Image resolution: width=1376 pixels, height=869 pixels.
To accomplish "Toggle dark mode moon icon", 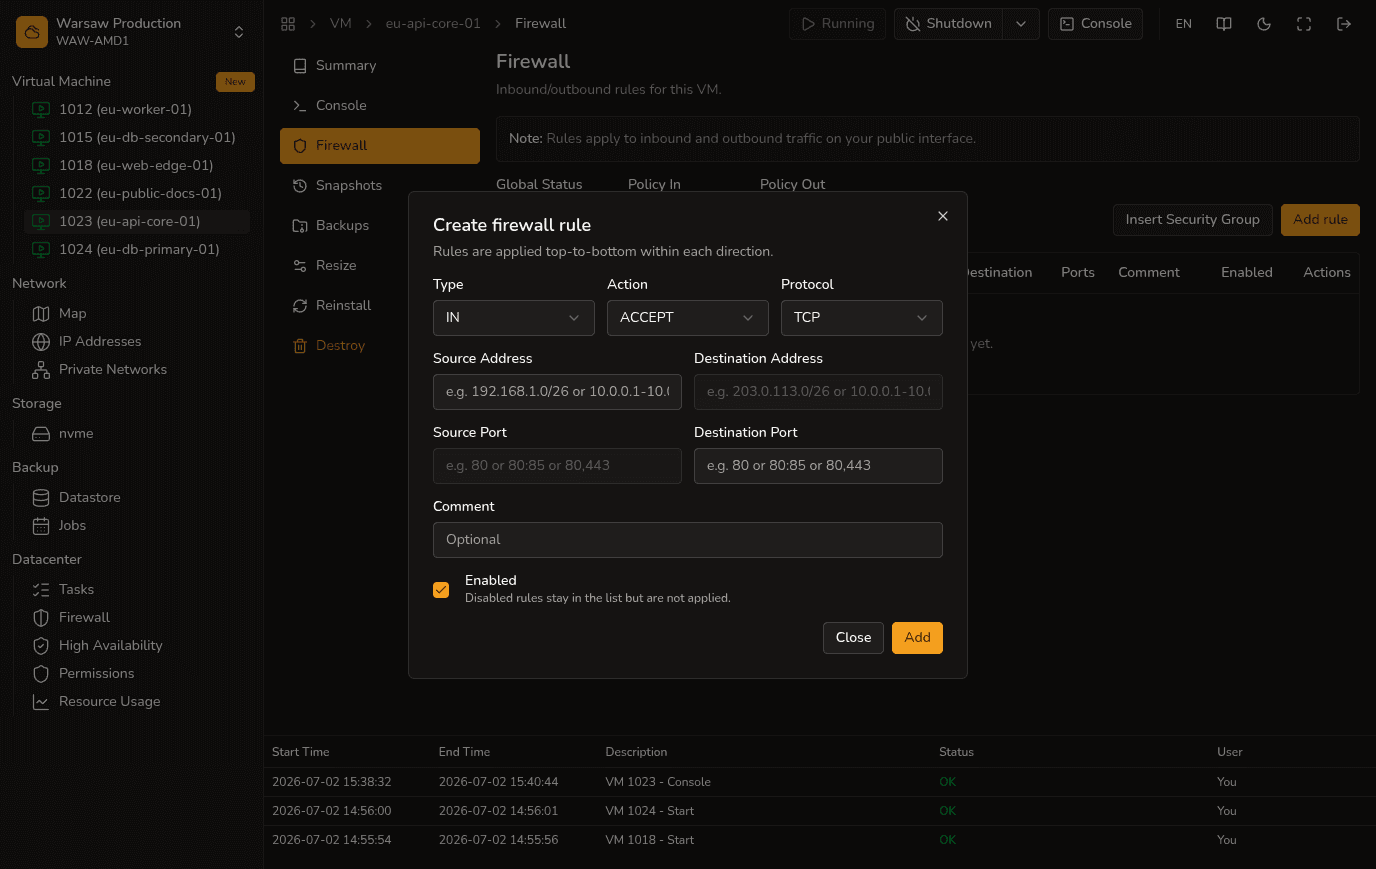I will point(1264,24).
